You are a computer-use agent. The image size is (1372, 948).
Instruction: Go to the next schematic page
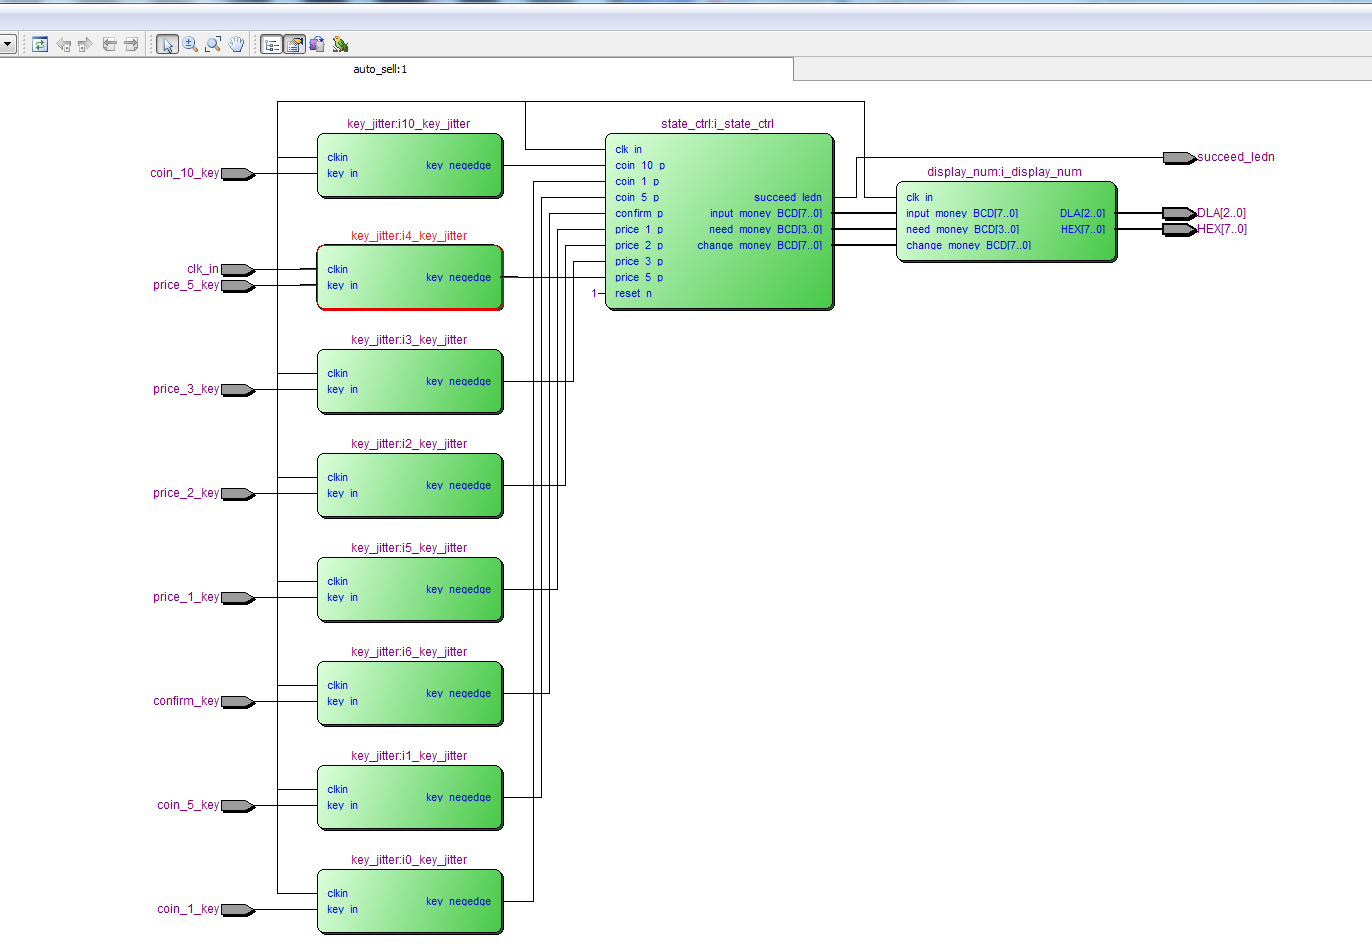131,44
